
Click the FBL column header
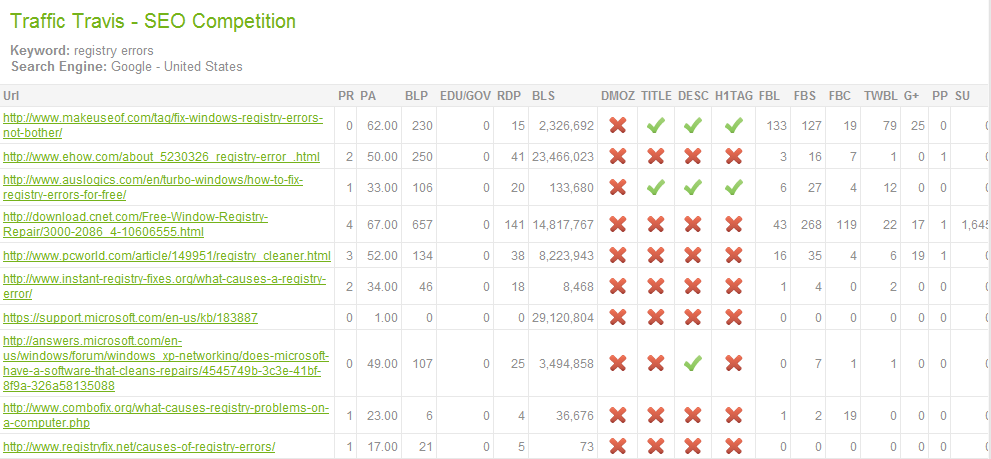(x=769, y=96)
